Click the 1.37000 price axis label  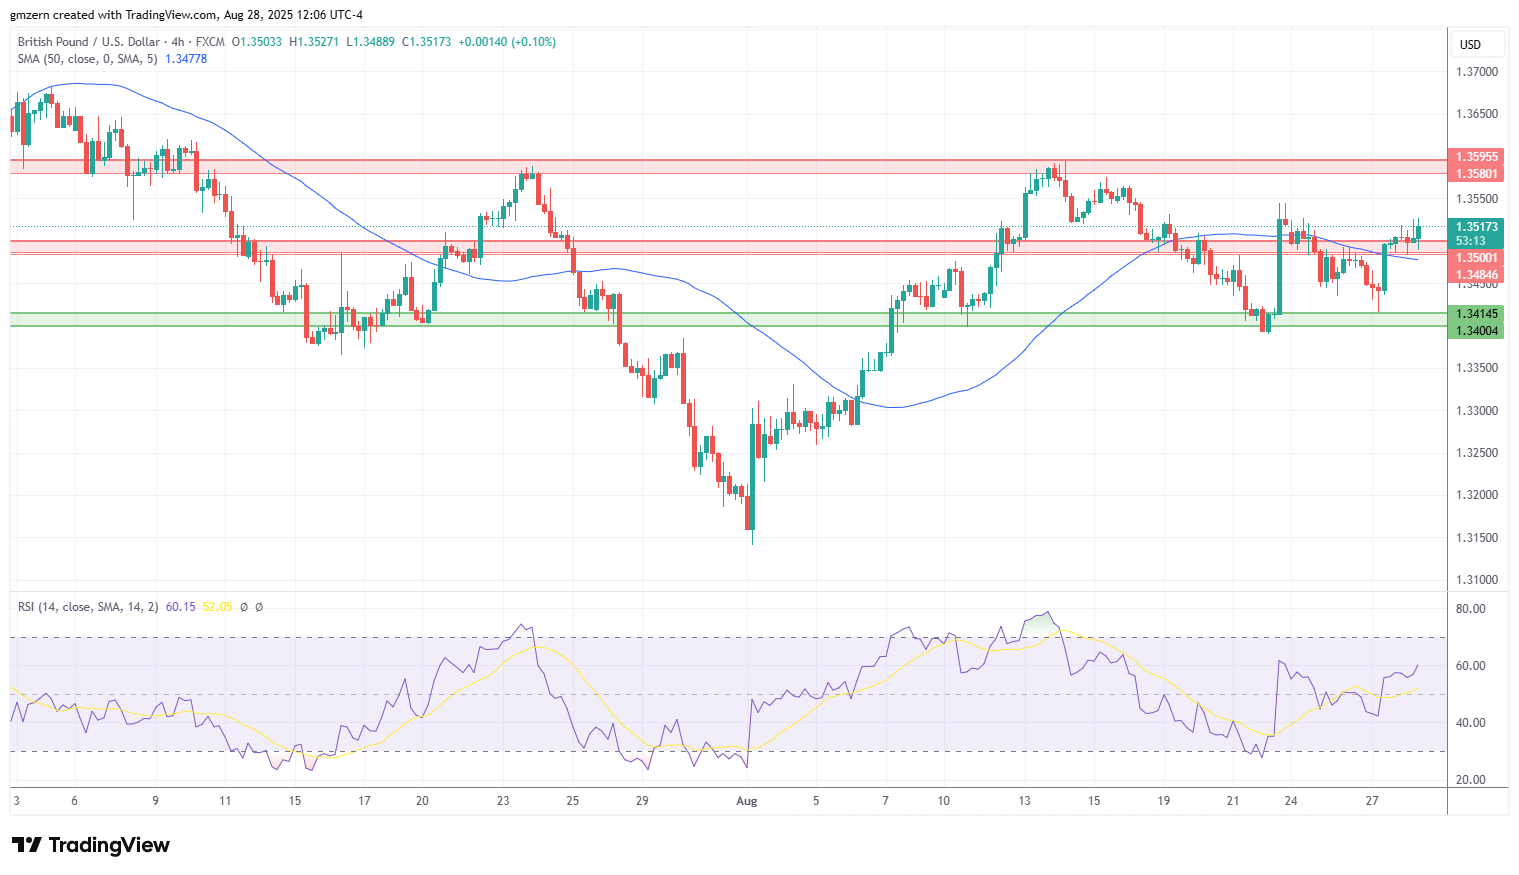[x=1477, y=72]
